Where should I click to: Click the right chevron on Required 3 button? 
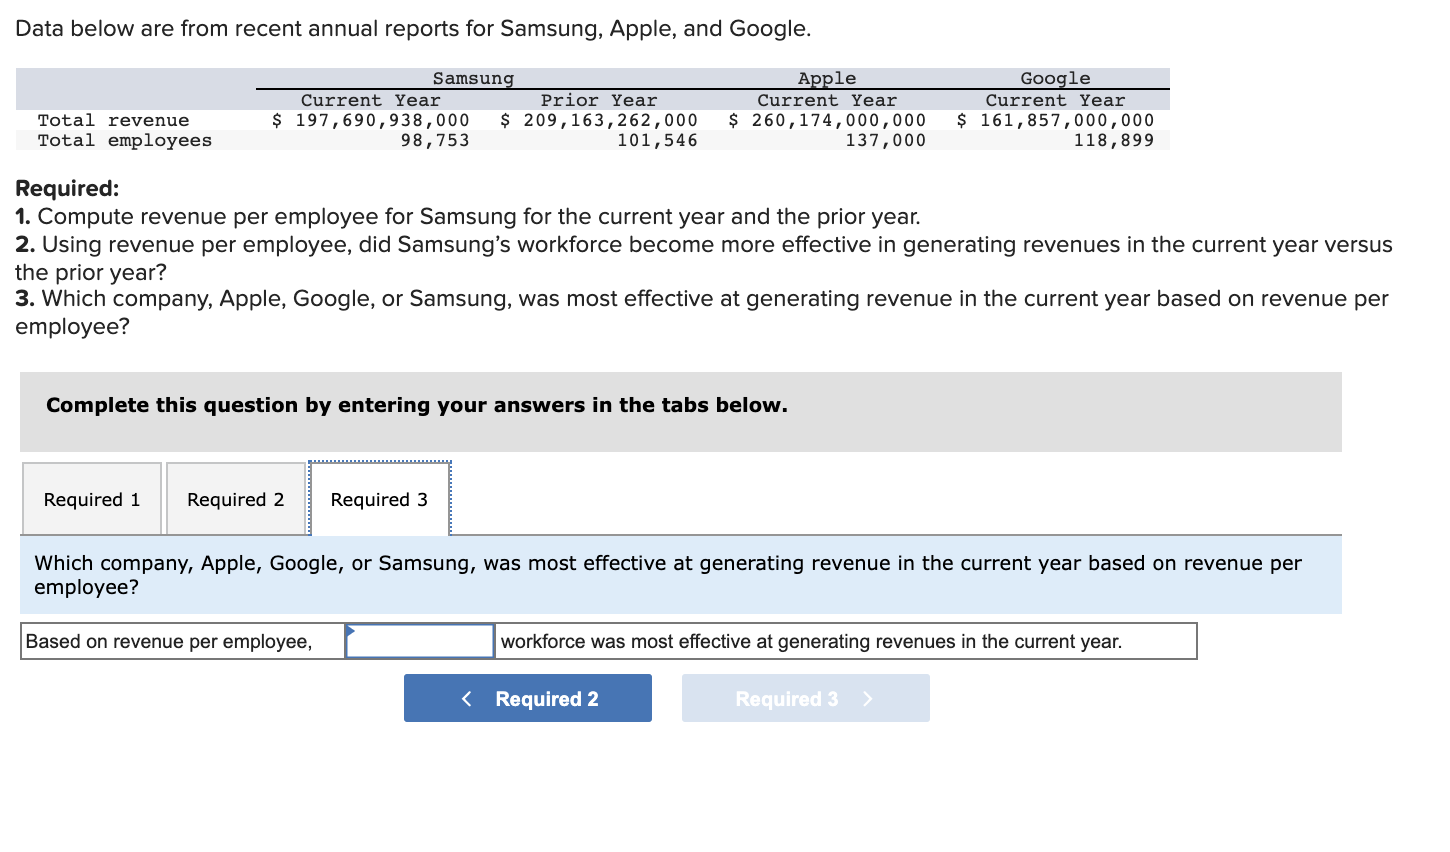867,698
